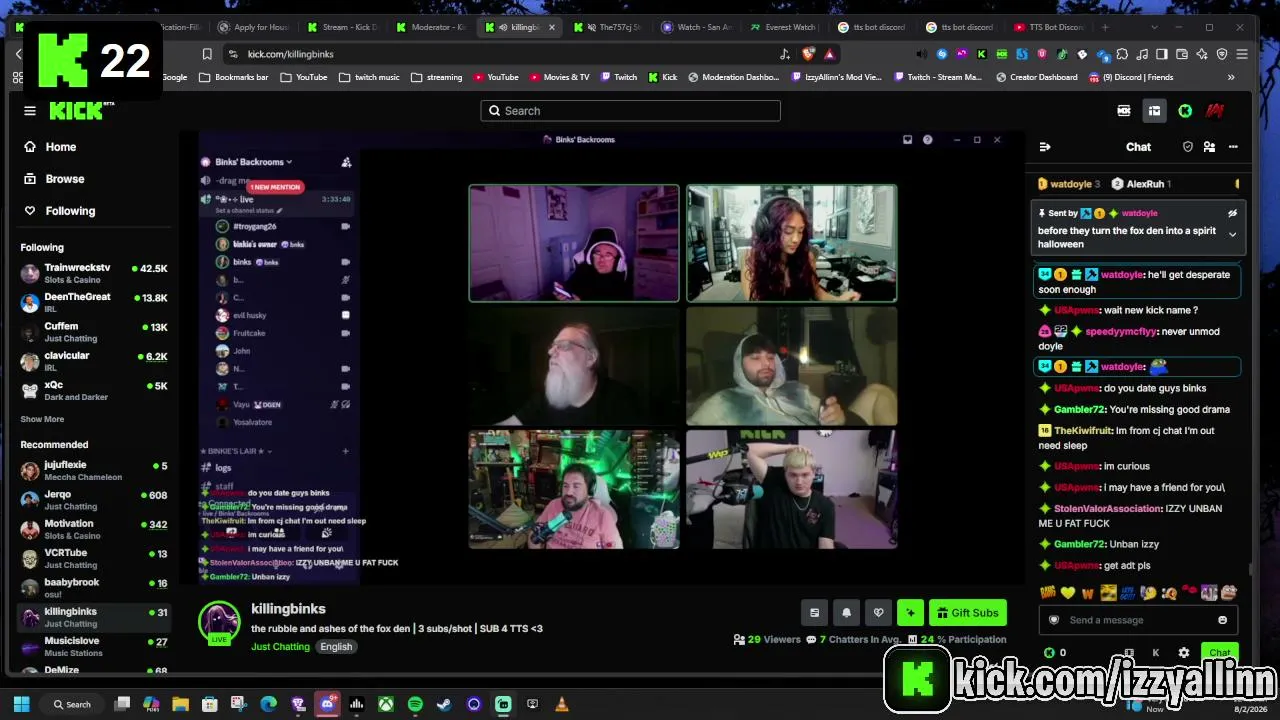Open Trainwreckstv followed channel

tap(93, 273)
